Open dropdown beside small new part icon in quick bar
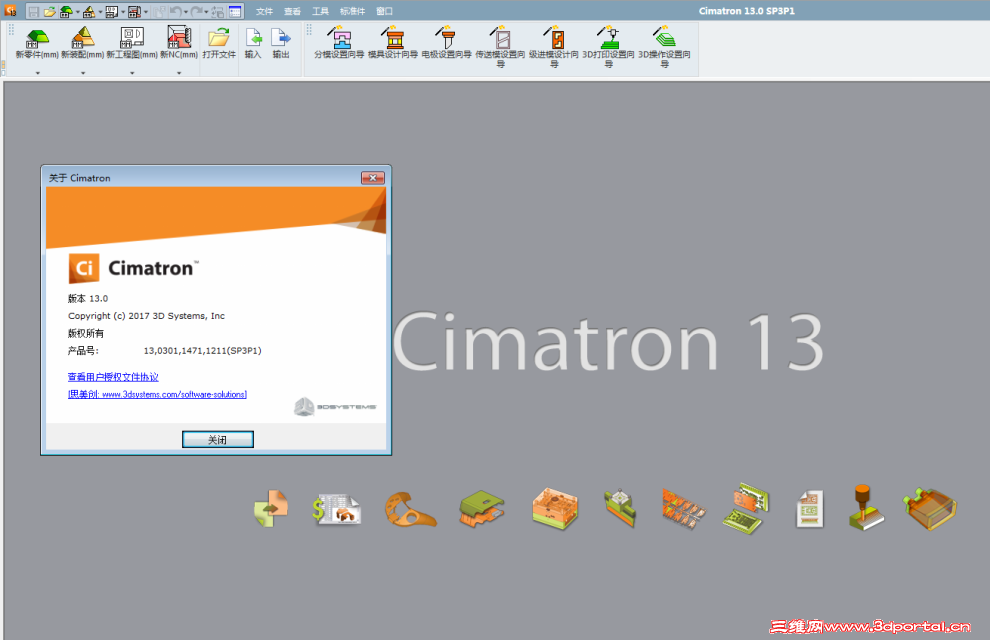Screen dimensions: 990x640 point(78,11)
